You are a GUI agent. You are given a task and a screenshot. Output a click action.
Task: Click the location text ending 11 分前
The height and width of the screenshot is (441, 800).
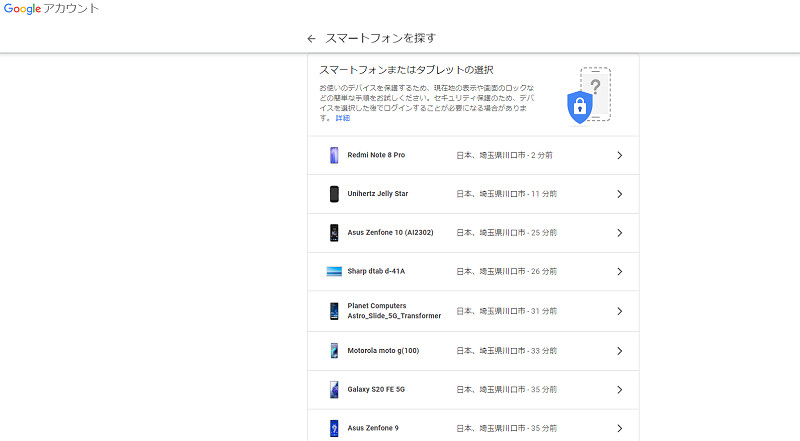click(x=506, y=194)
